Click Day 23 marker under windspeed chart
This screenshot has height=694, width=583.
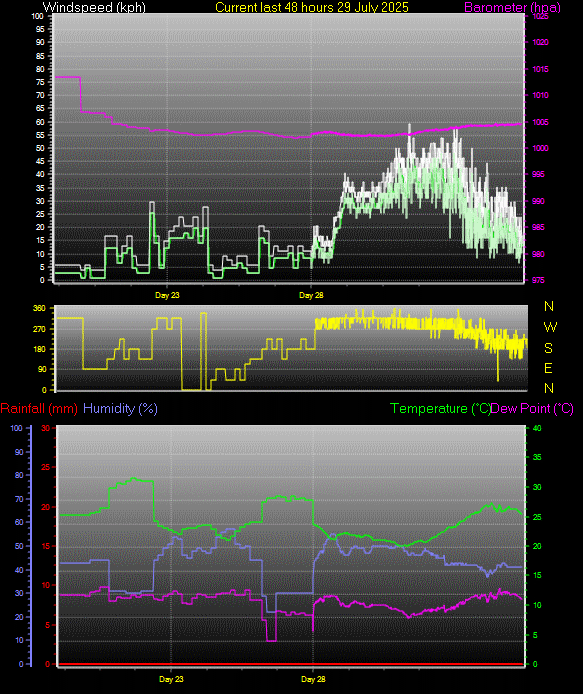(167, 295)
